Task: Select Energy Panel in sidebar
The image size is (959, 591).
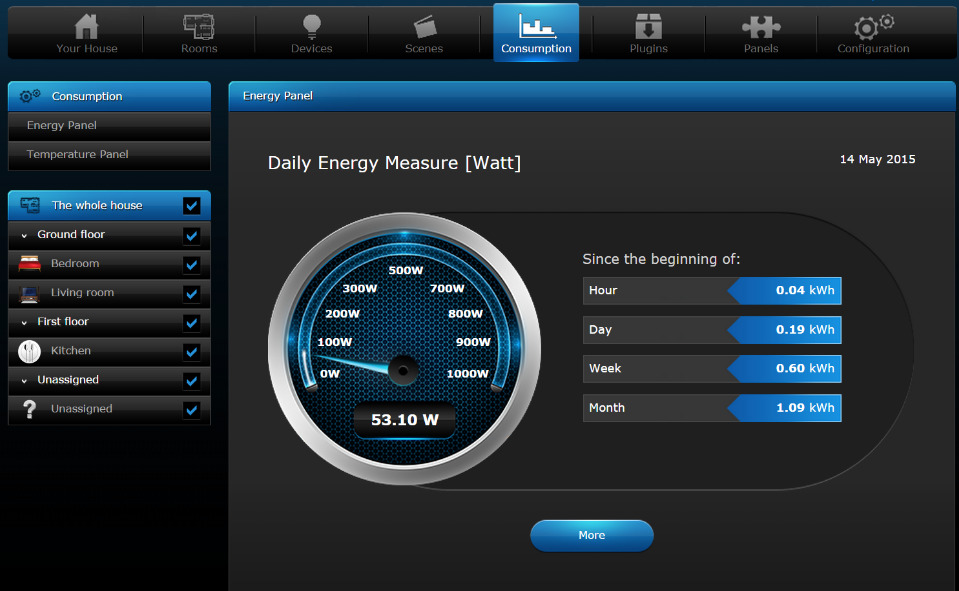Action: 62,126
